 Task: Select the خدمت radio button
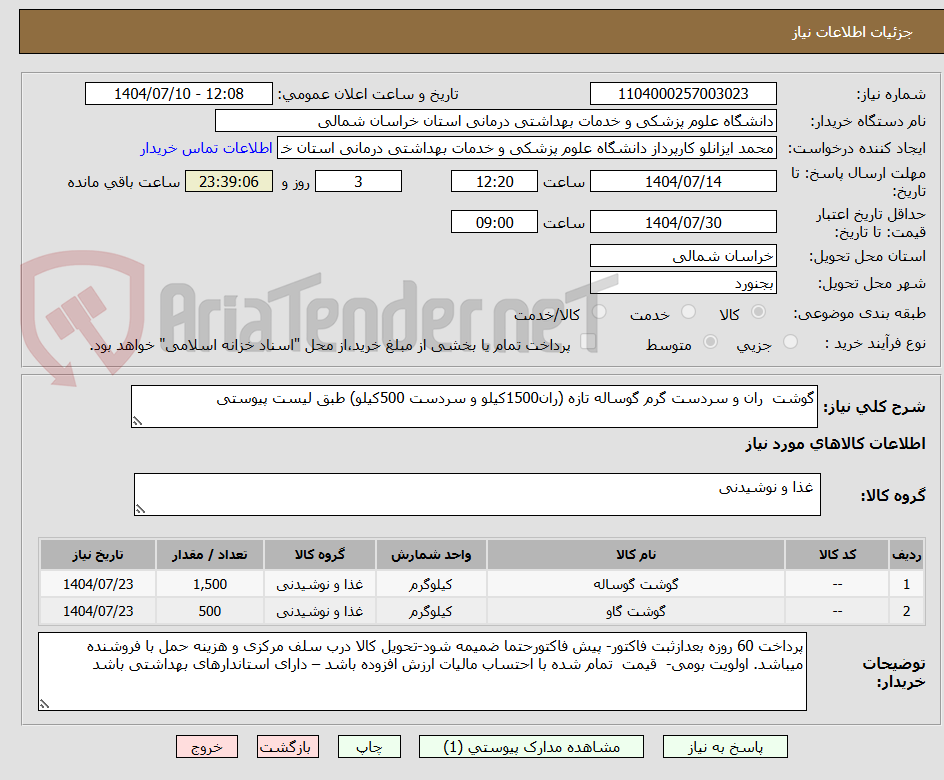(x=688, y=312)
